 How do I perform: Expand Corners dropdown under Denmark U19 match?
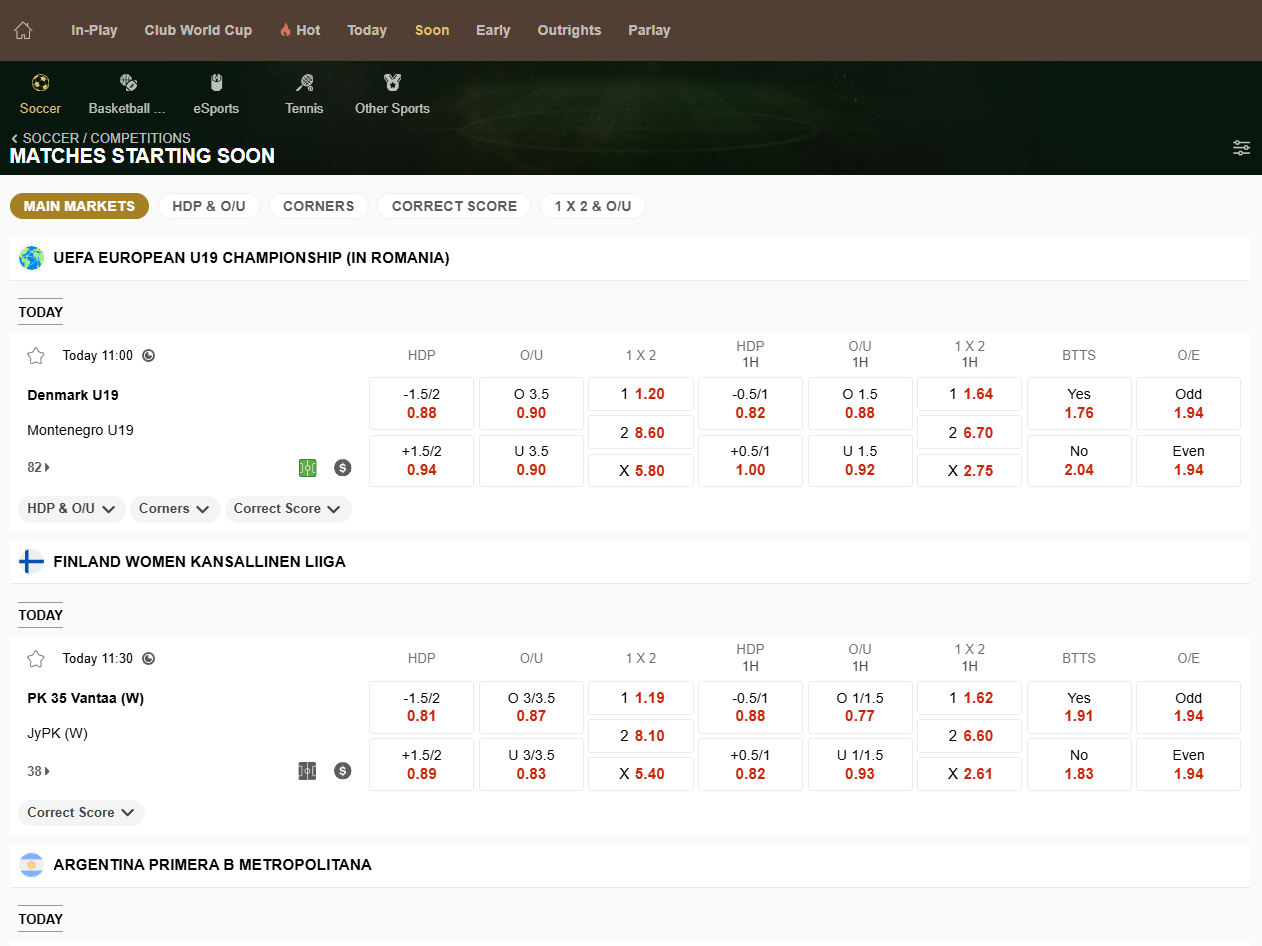[x=175, y=509]
